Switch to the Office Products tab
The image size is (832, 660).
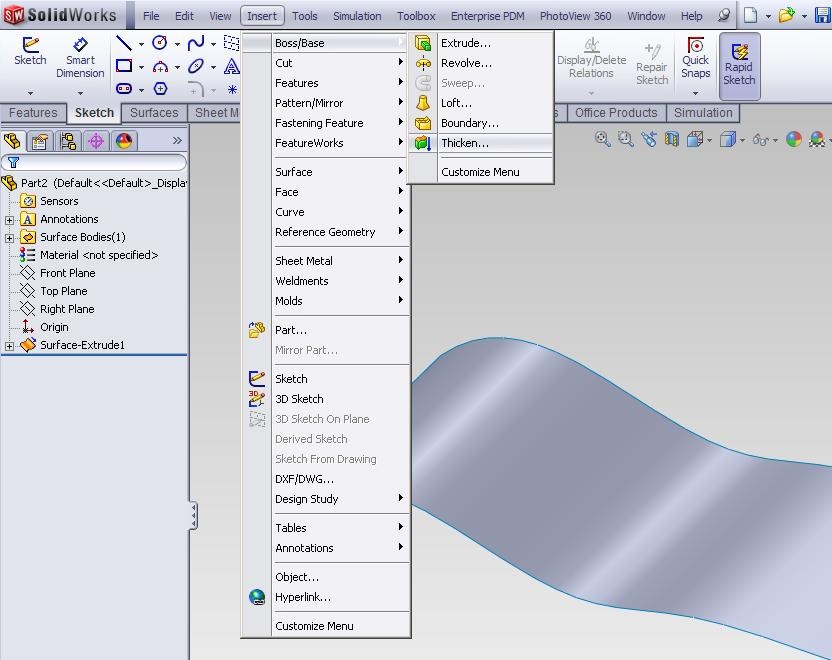coord(616,112)
